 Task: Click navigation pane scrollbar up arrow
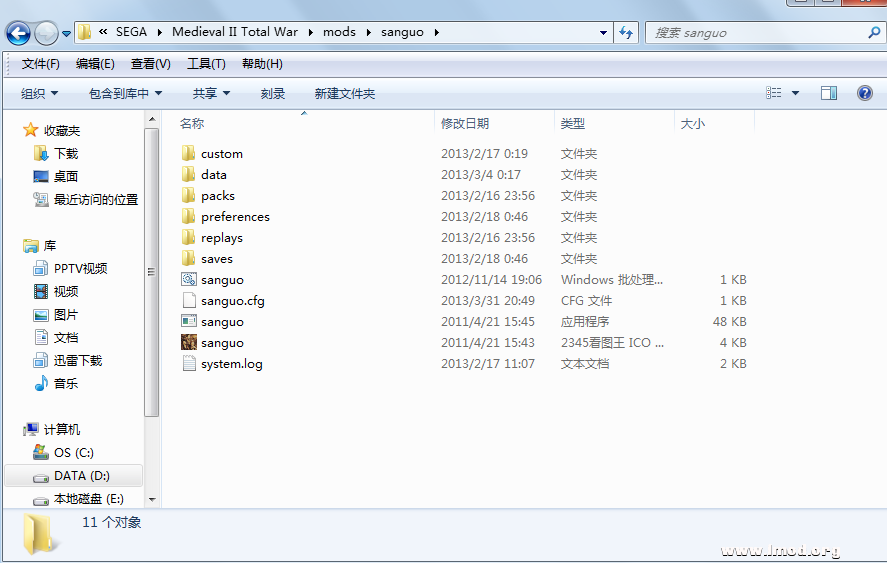(x=152, y=119)
